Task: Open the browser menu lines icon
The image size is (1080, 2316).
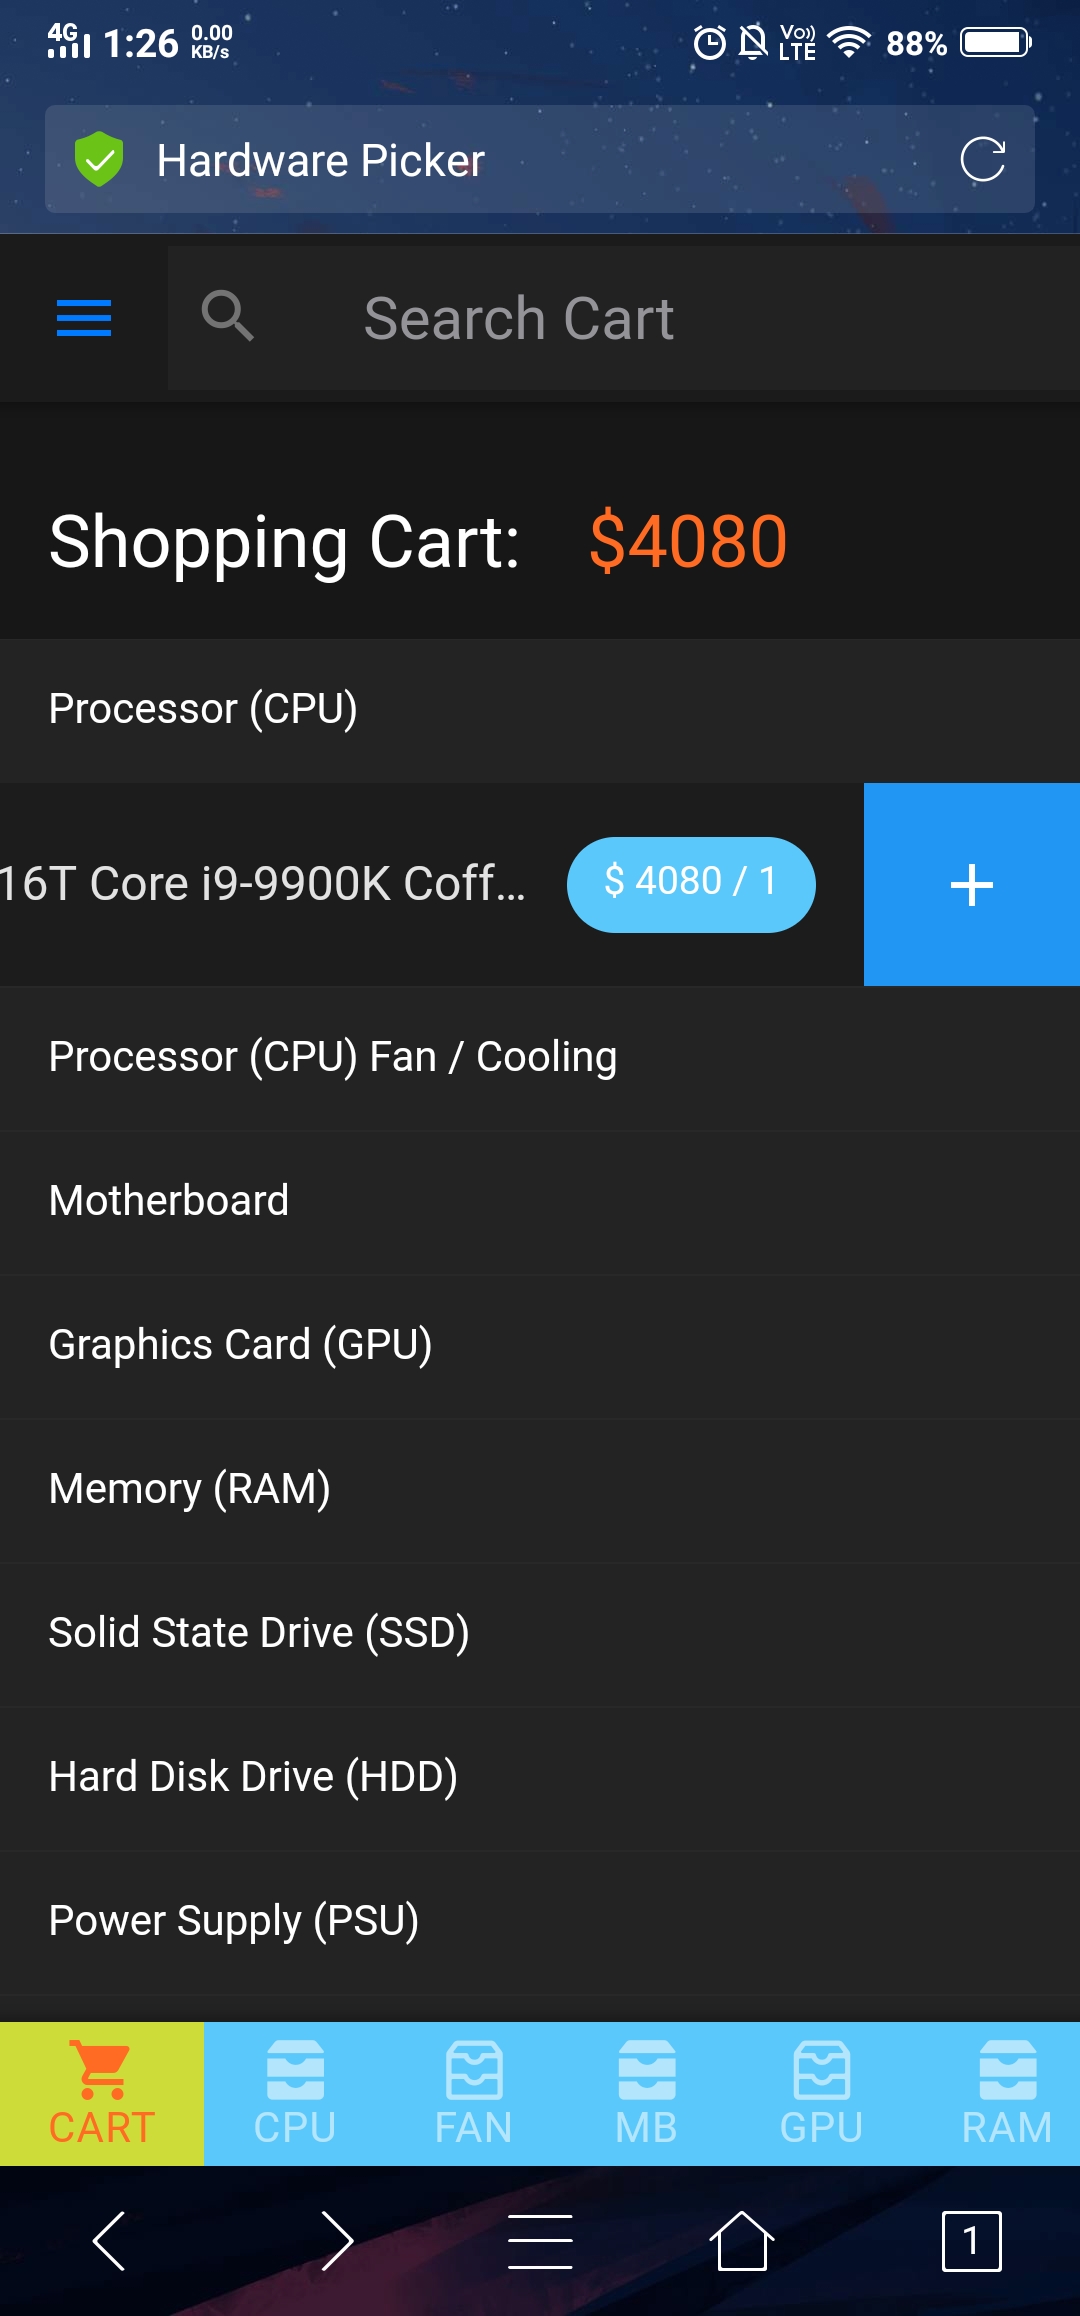Action: [540, 2241]
